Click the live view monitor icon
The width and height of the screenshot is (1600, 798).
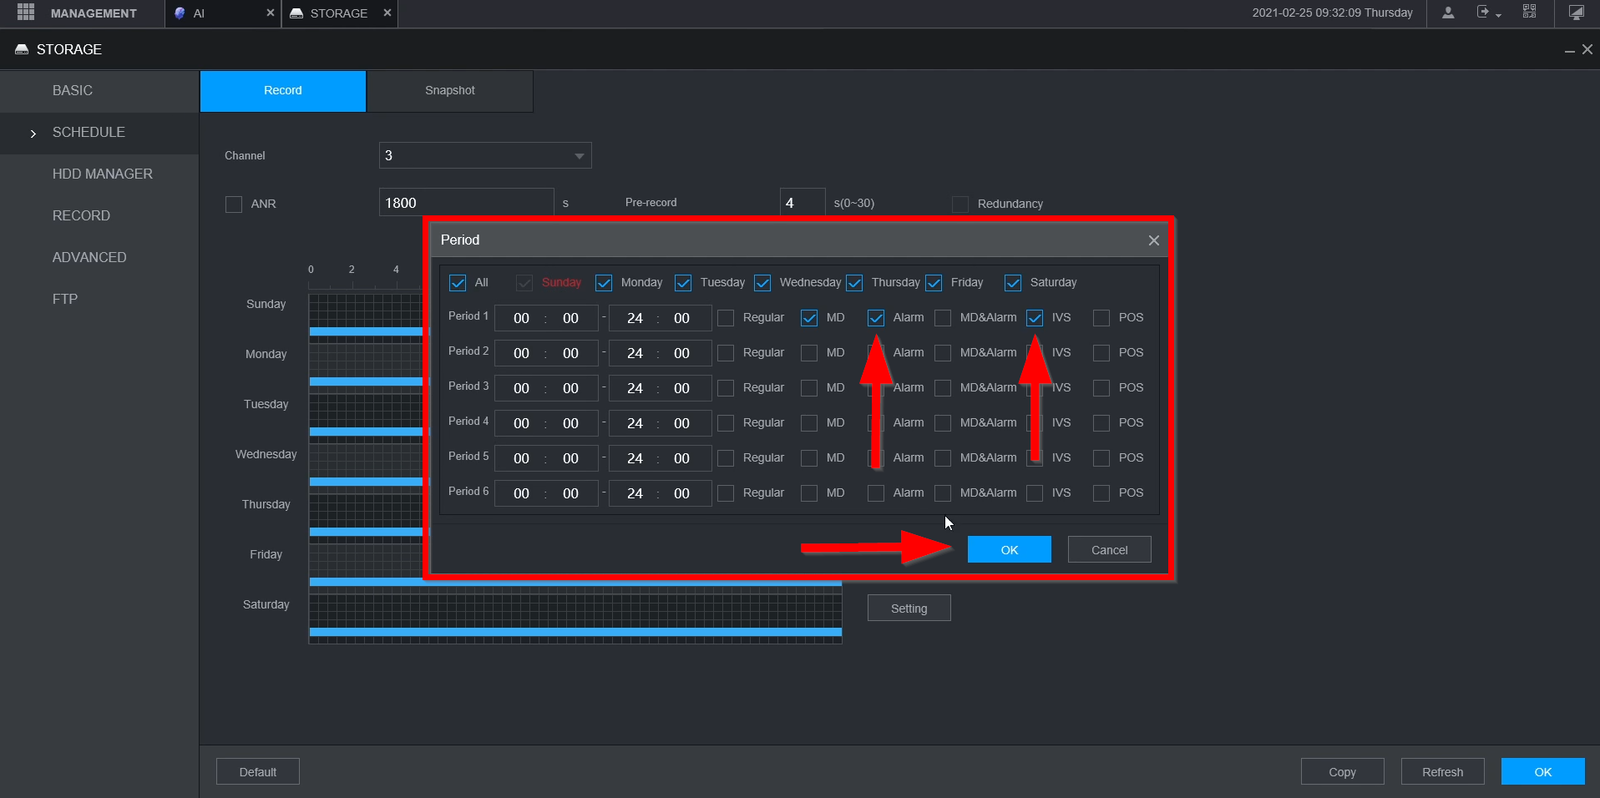click(x=1576, y=13)
